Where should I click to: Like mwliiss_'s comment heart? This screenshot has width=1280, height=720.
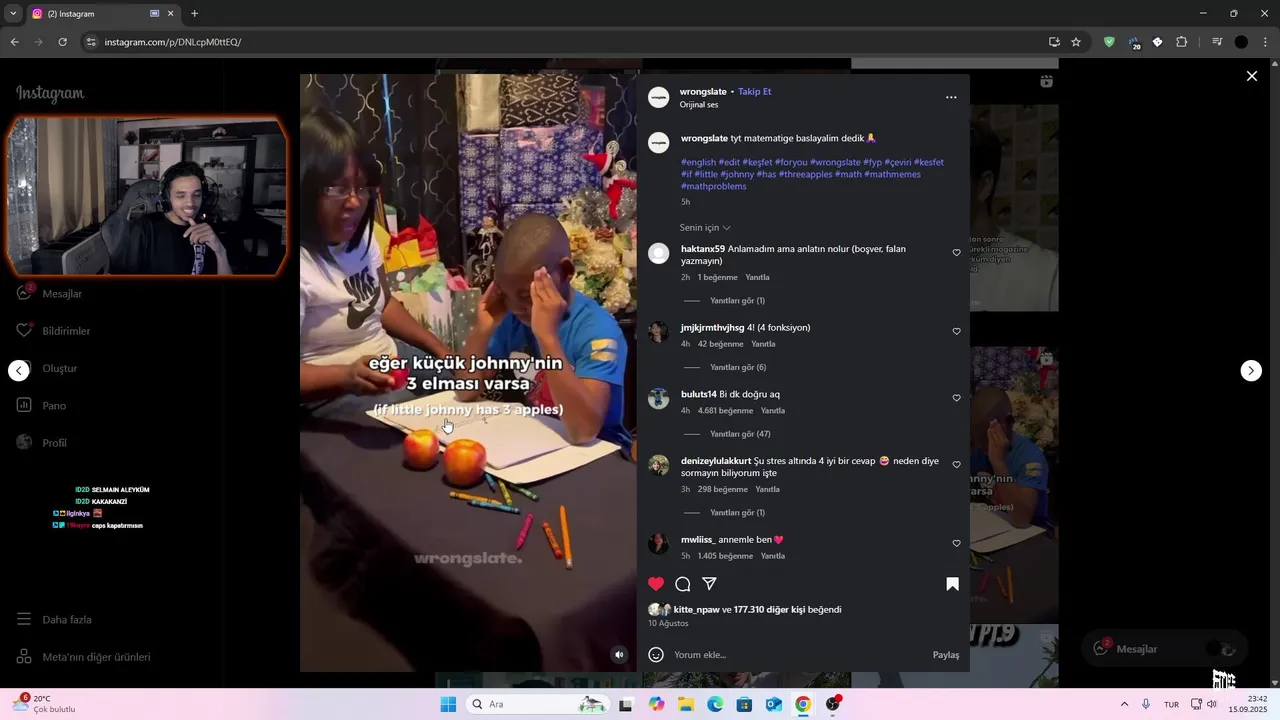(x=956, y=544)
